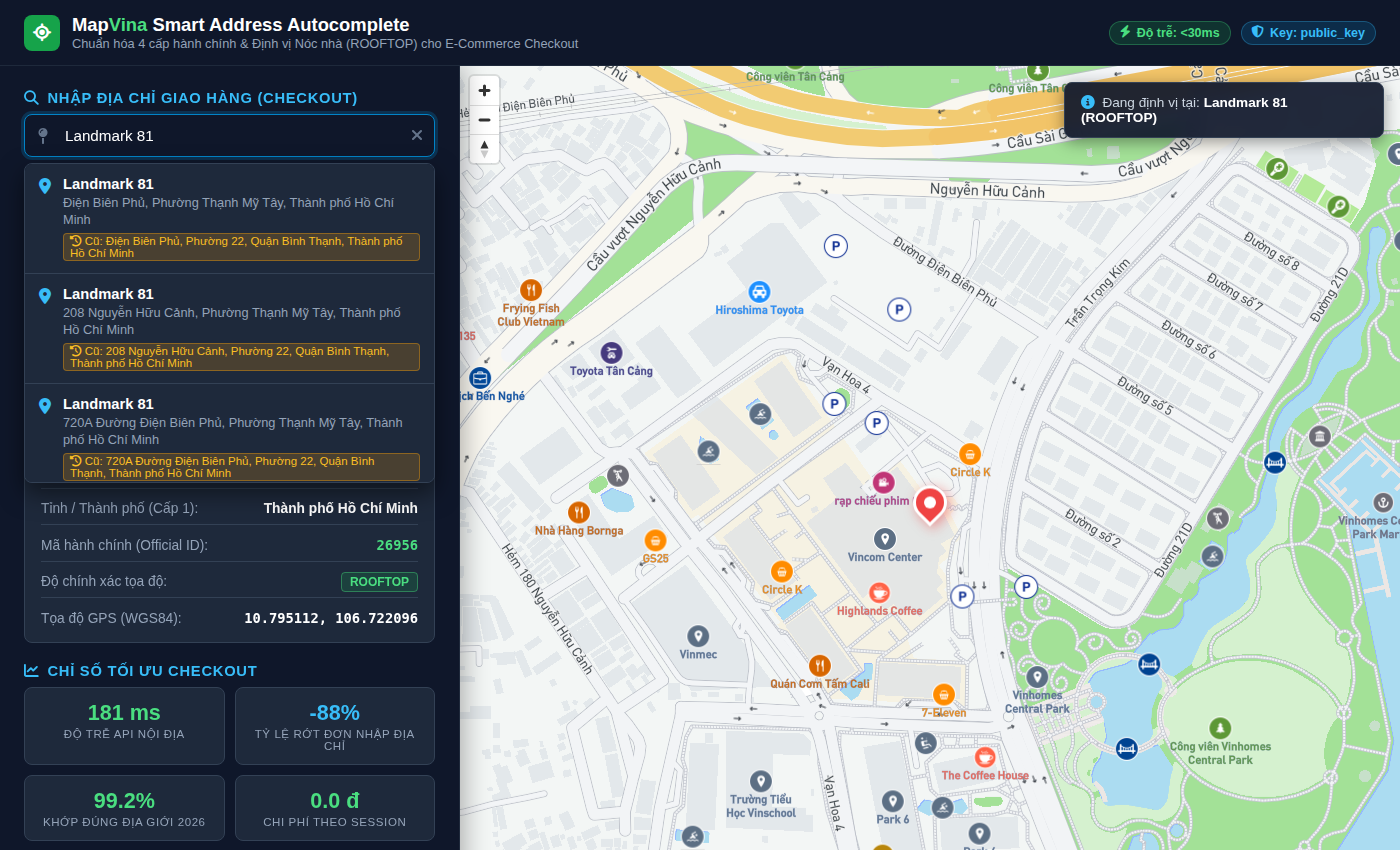Screen dimensions: 1400x850
Task: Click the Nhà Hàng Bornga restaurant icon
Action: click(x=578, y=512)
